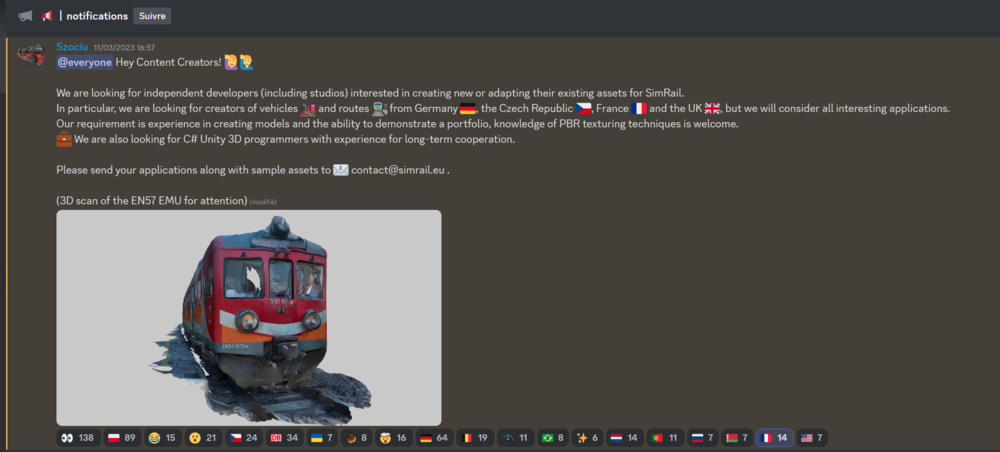1000x452 pixels.
Task: Toggle the eyes reaction with 138 votes
Action: pos(76,438)
